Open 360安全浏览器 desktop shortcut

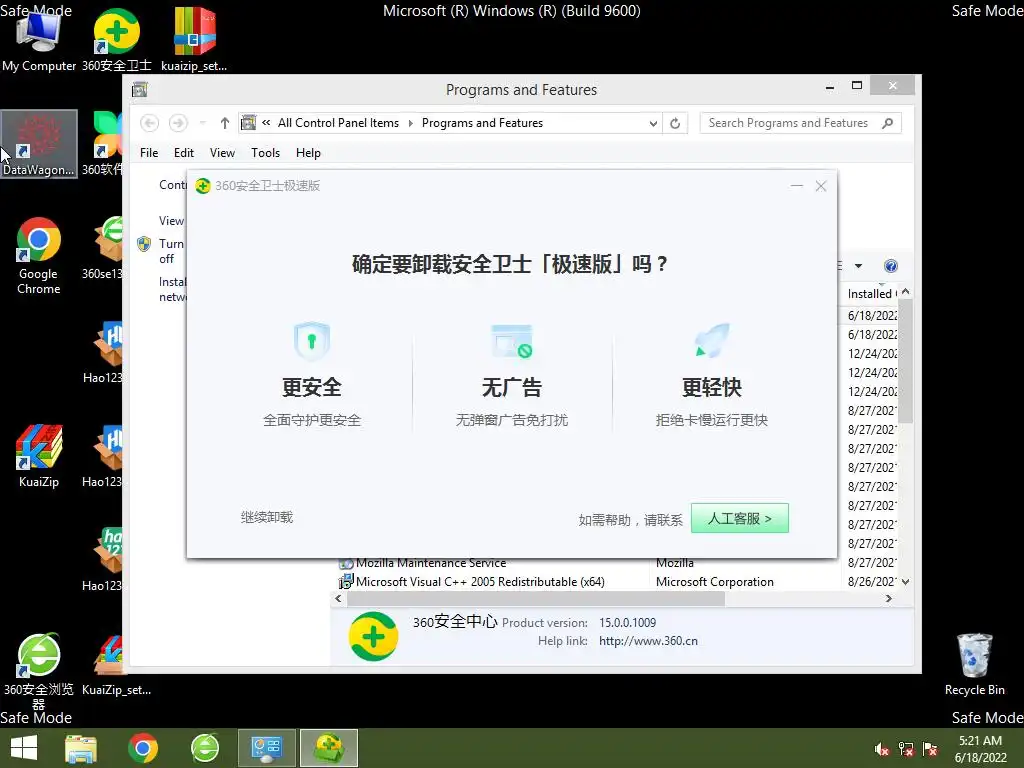coord(39,671)
